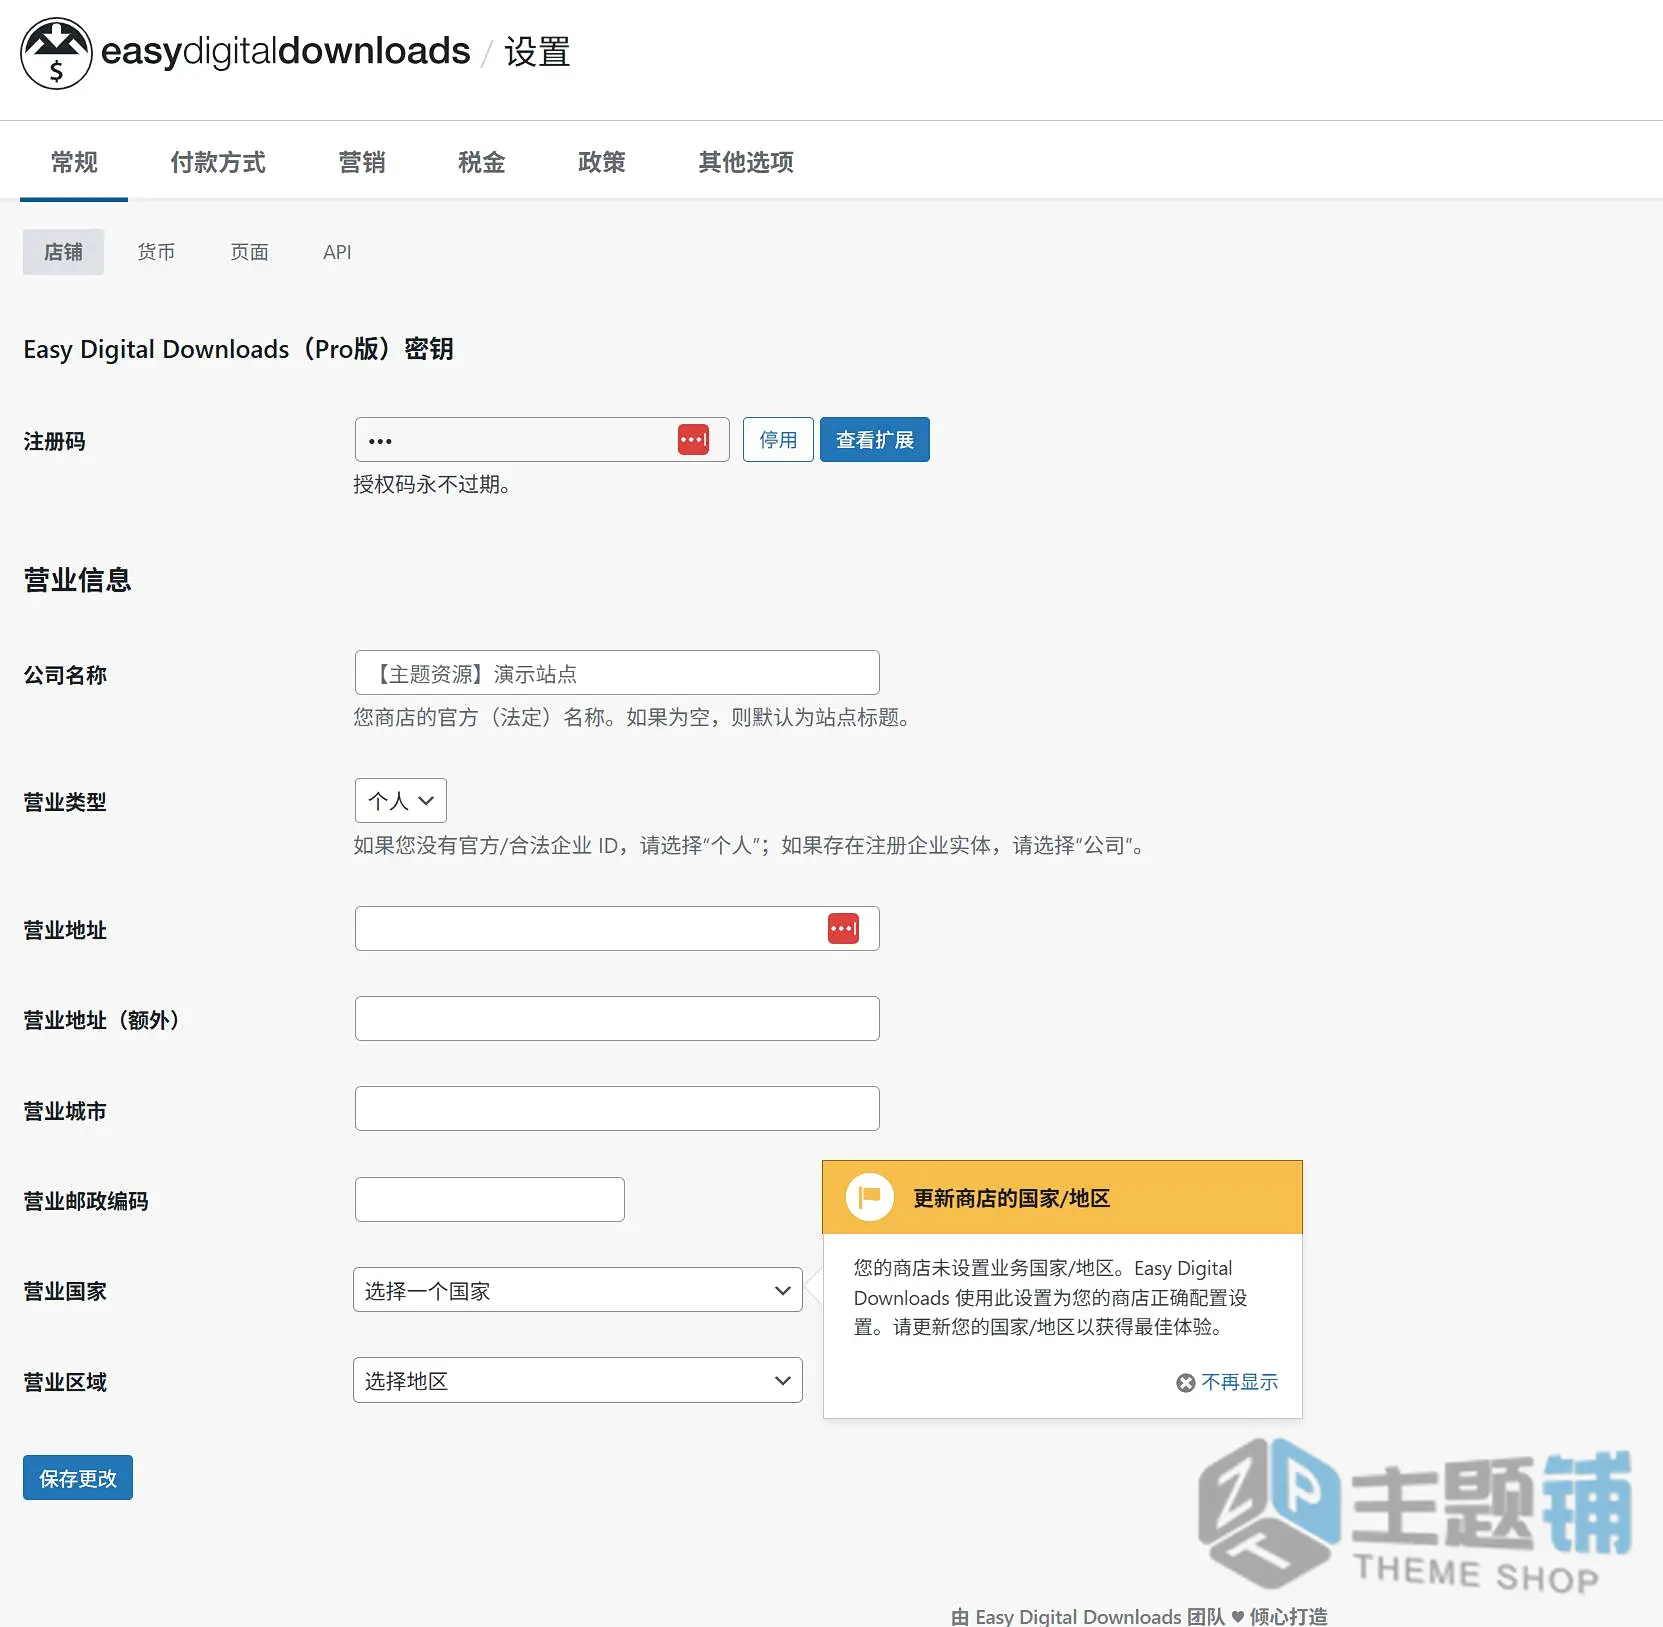The width and height of the screenshot is (1663, 1627).
Task: Open the 选择地区 region dropdown
Action: pyautogui.click(x=578, y=1380)
